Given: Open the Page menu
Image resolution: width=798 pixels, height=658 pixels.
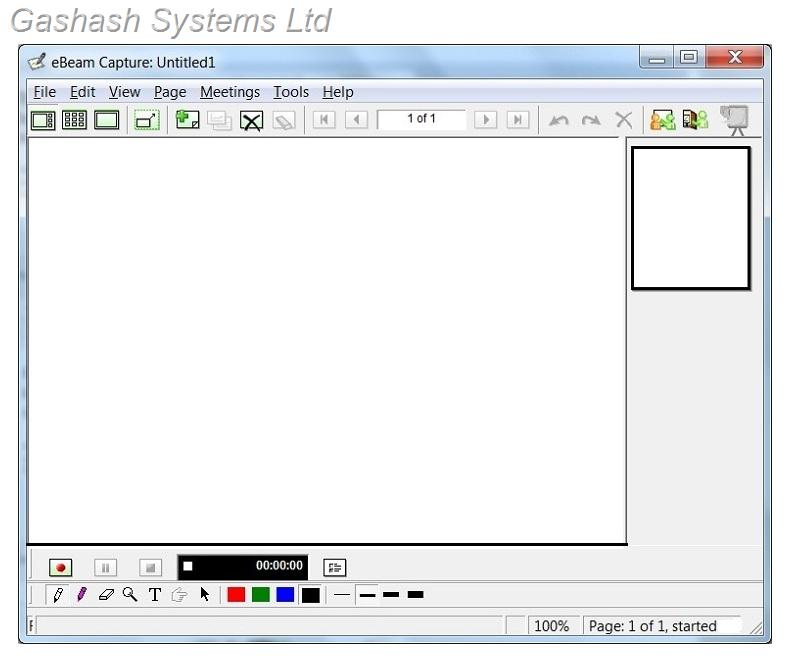Looking at the screenshot, I should click(170, 92).
